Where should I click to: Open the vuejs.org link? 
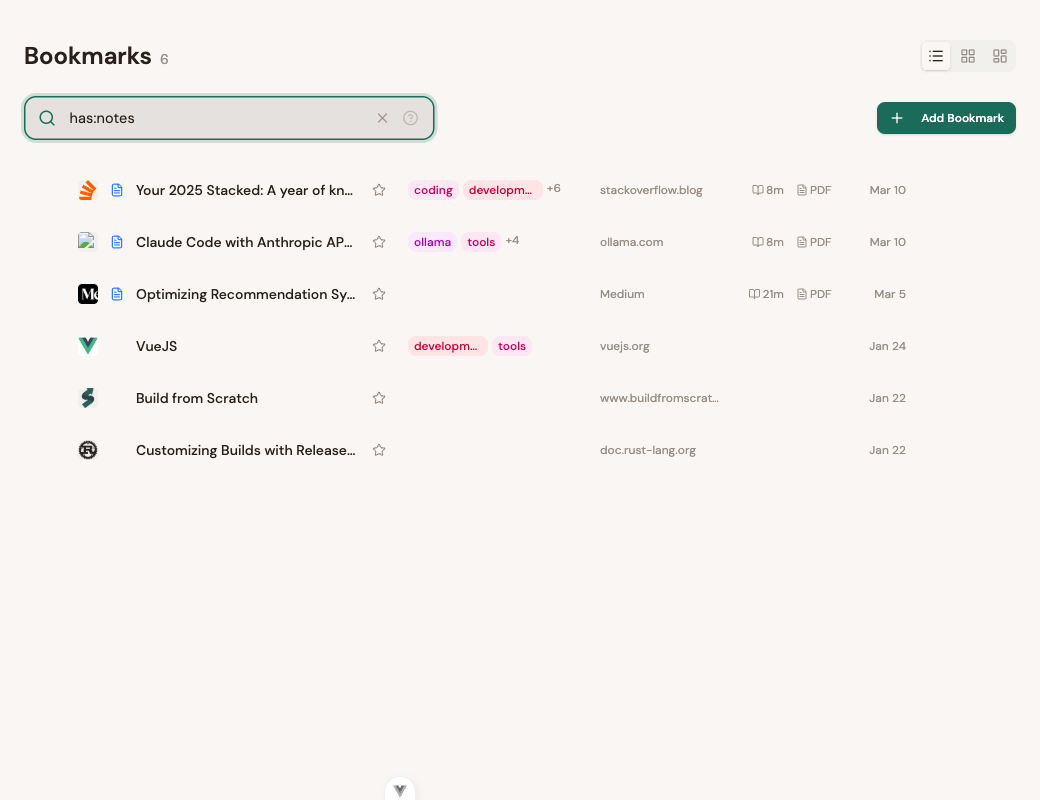[x=624, y=346]
